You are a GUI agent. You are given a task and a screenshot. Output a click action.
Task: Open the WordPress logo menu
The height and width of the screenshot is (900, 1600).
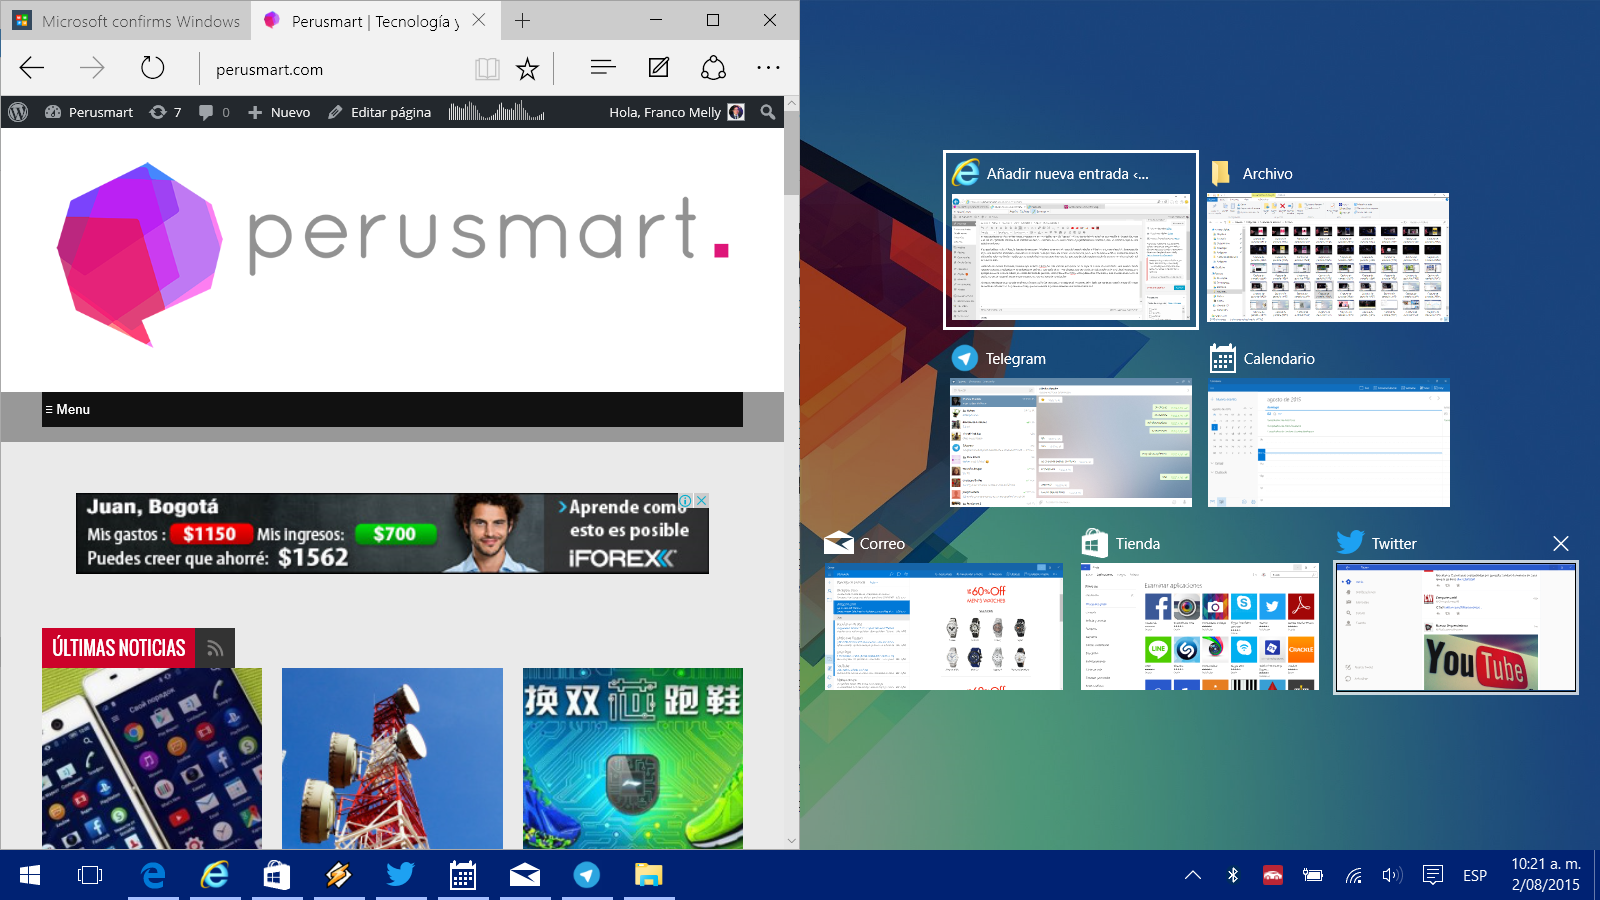18,112
